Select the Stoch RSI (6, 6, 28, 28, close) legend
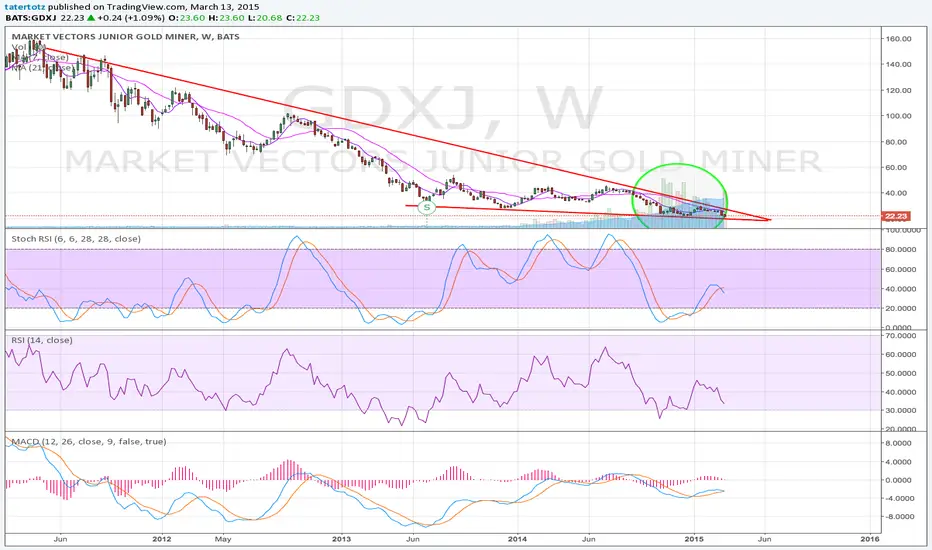The width and height of the screenshot is (932, 550). (76, 239)
